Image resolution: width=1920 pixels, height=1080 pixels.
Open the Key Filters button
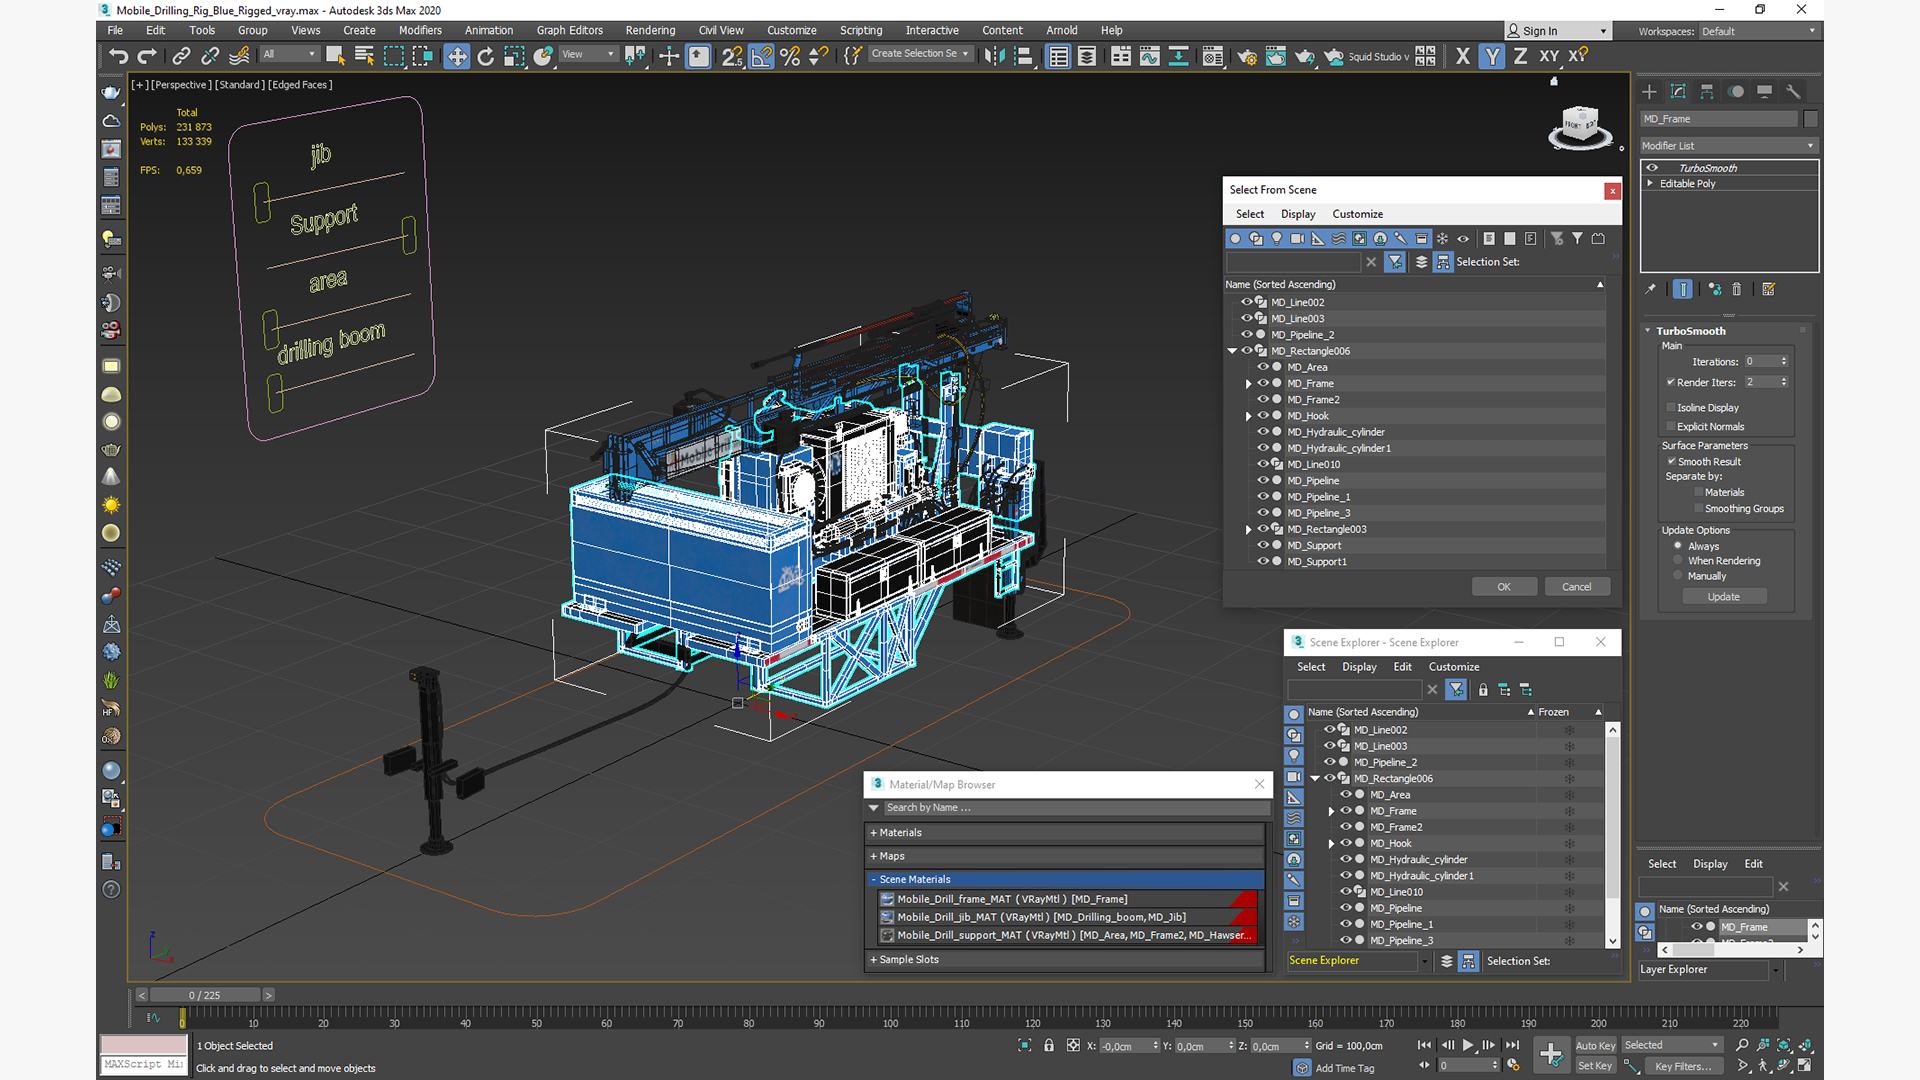1683,1066
